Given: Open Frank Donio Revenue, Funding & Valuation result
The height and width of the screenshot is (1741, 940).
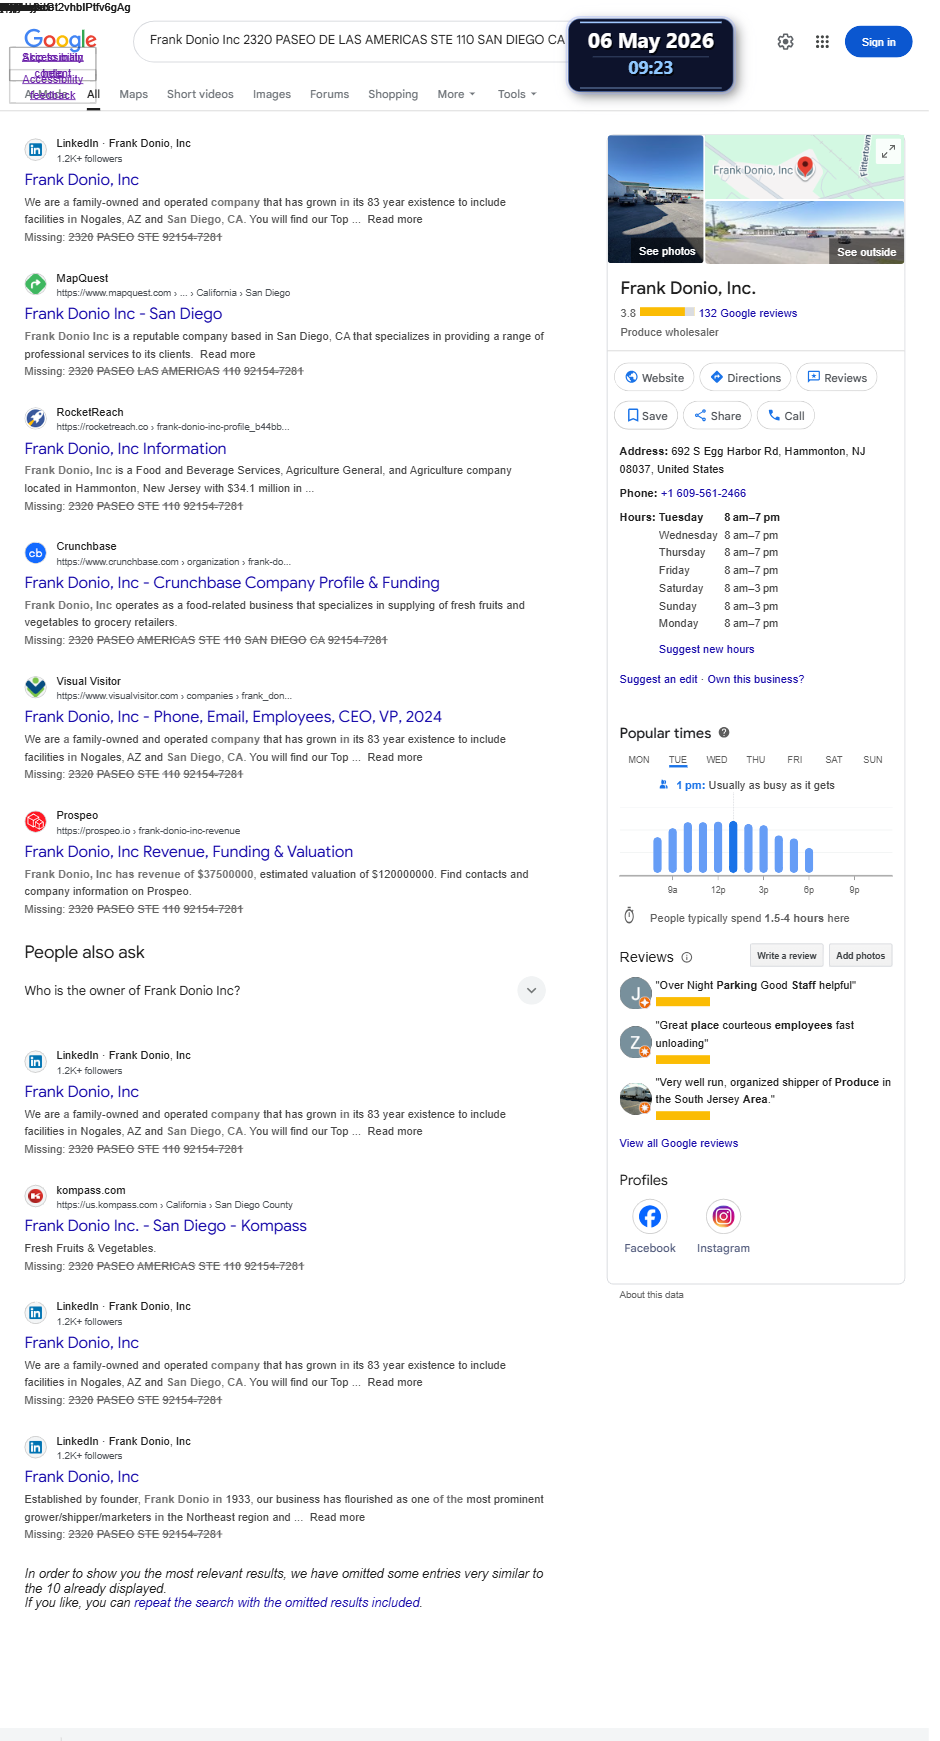Looking at the screenshot, I should point(189,852).
